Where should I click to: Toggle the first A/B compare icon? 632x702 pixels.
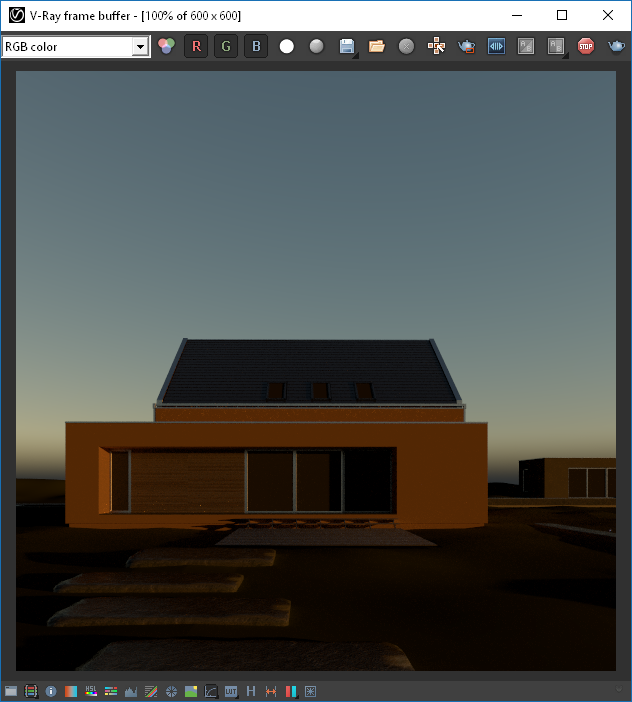click(x=526, y=46)
